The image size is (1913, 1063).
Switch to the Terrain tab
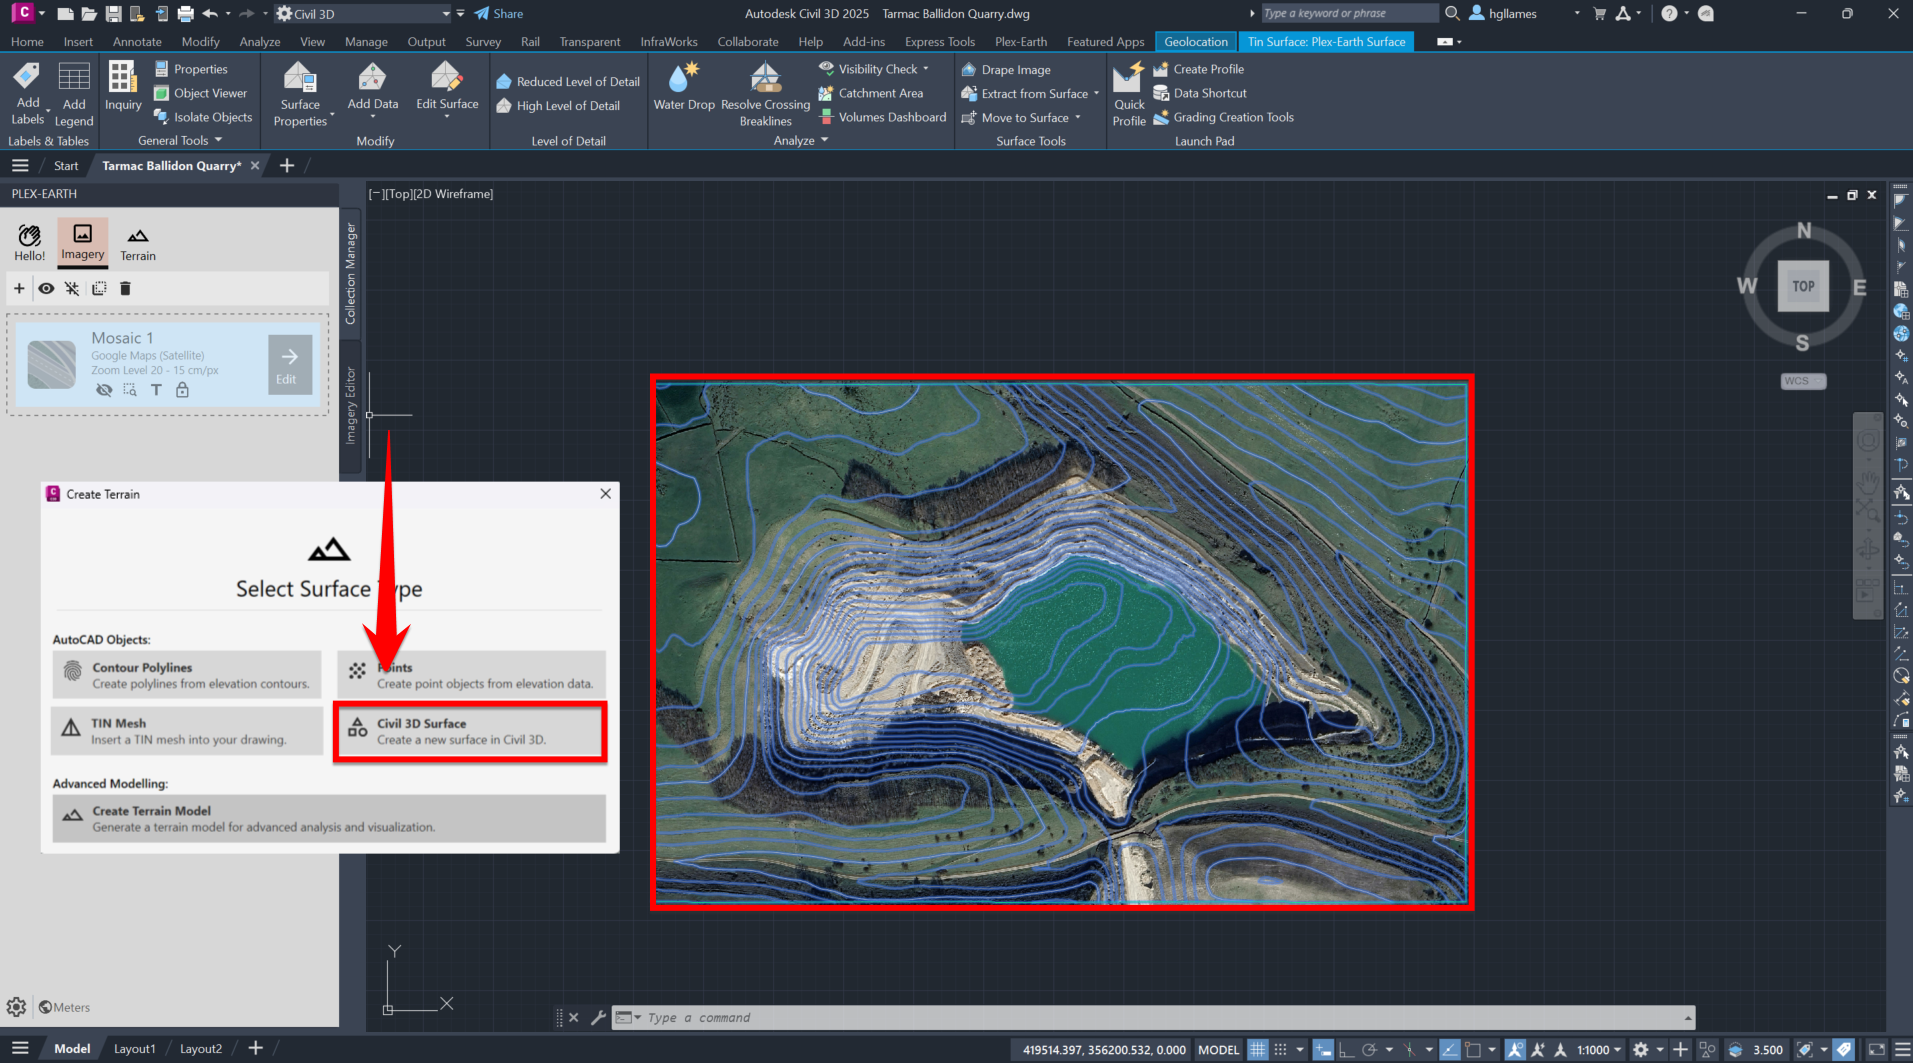tap(138, 243)
